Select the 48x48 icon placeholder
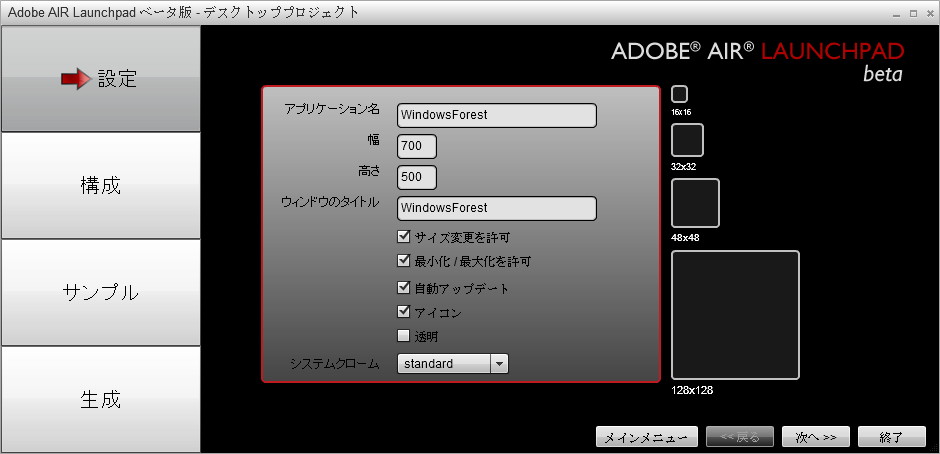The height and width of the screenshot is (454, 940). point(695,203)
